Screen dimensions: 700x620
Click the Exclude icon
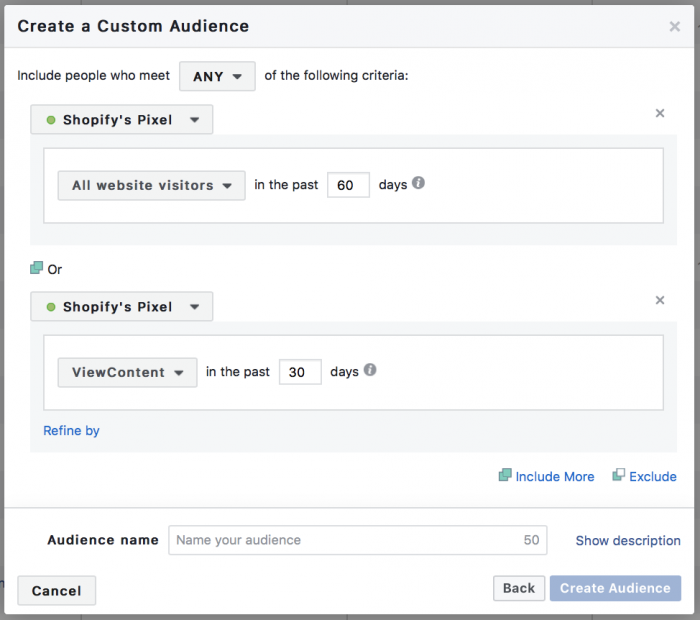[619, 476]
